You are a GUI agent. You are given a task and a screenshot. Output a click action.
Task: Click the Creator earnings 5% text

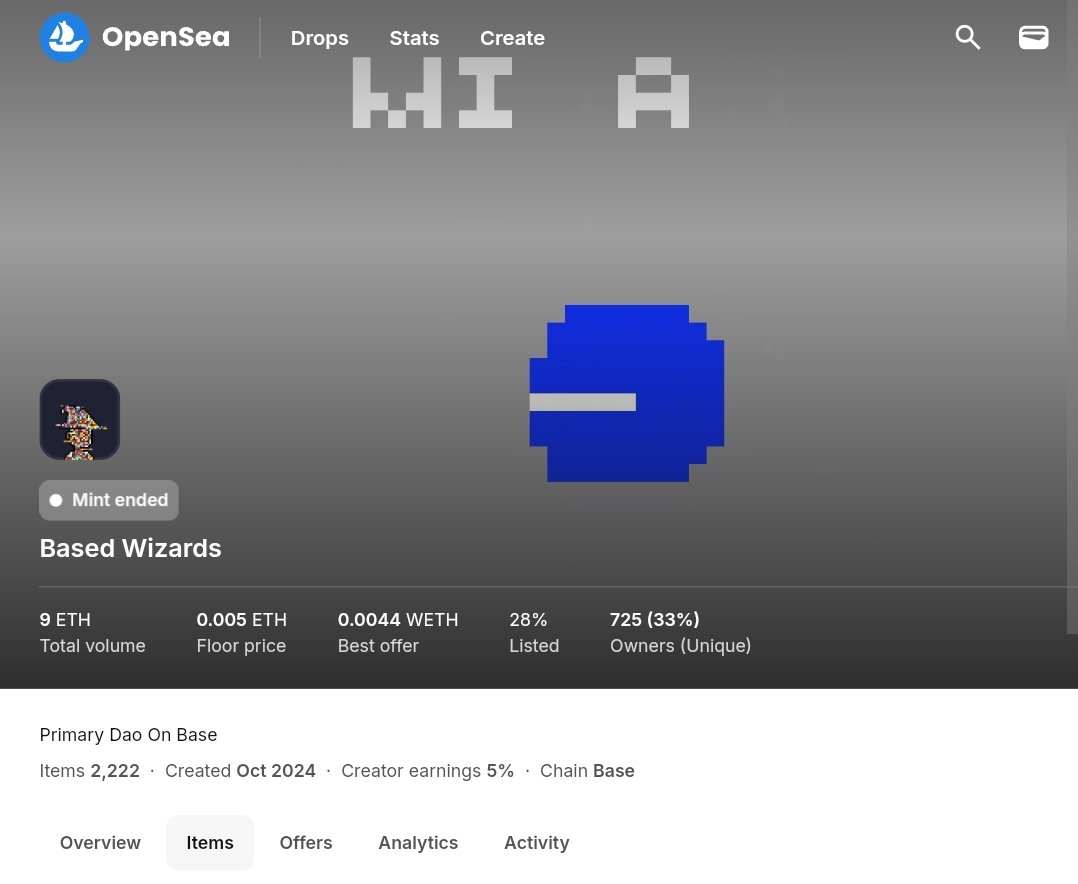click(428, 771)
